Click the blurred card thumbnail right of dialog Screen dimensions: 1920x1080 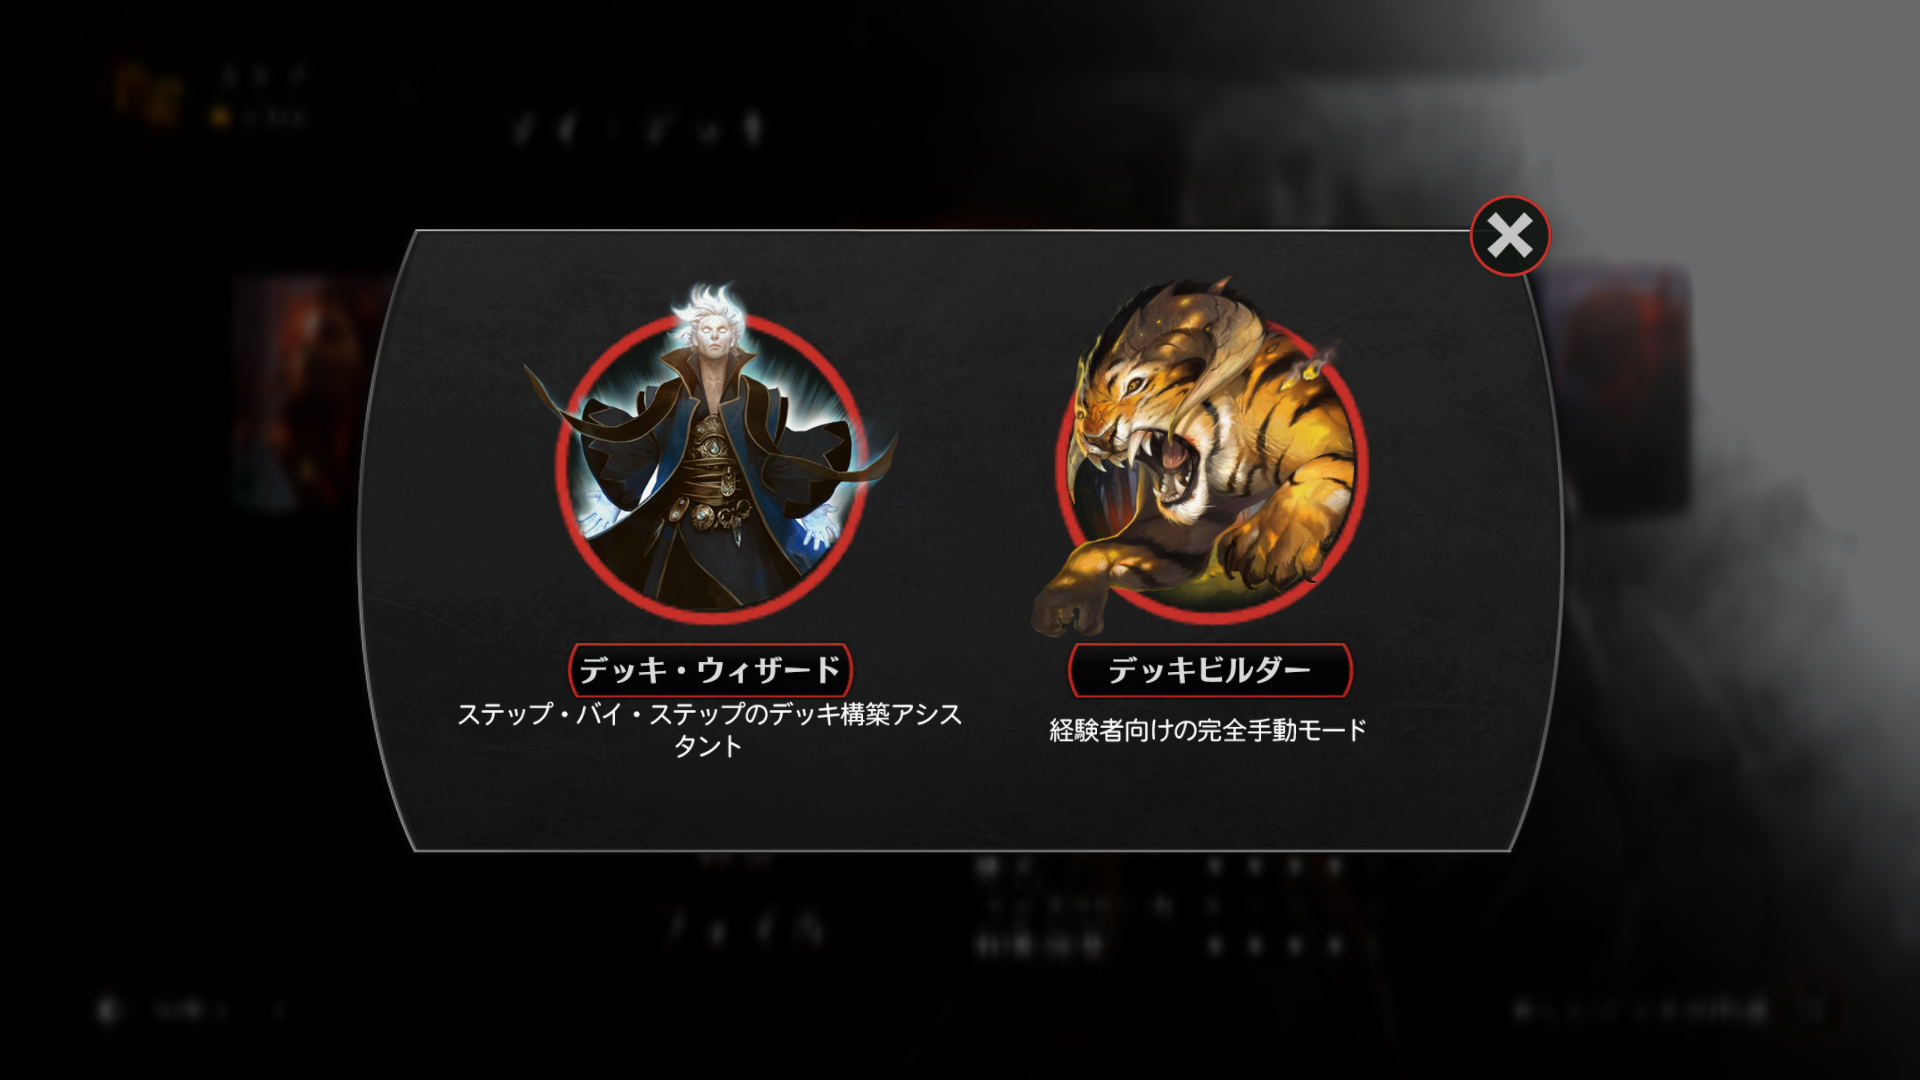pos(1620,390)
